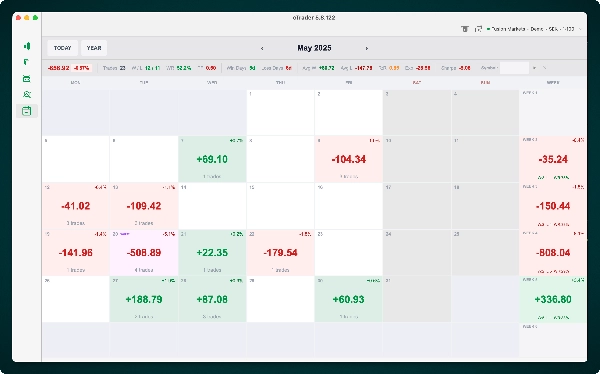Open the day with +69.10 profit
600x374 pixels.
click(212, 159)
